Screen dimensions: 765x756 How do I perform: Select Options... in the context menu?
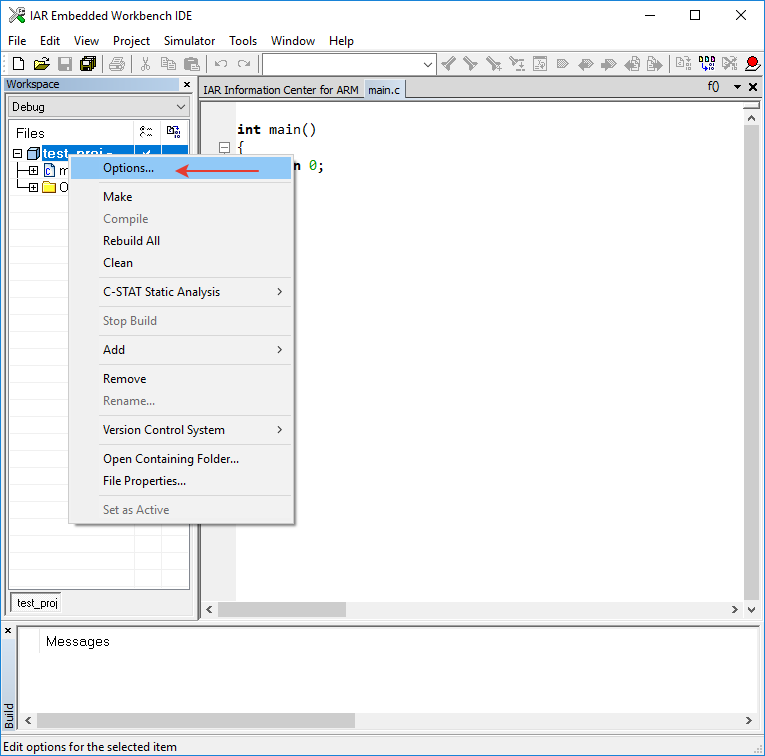pos(129,168)
